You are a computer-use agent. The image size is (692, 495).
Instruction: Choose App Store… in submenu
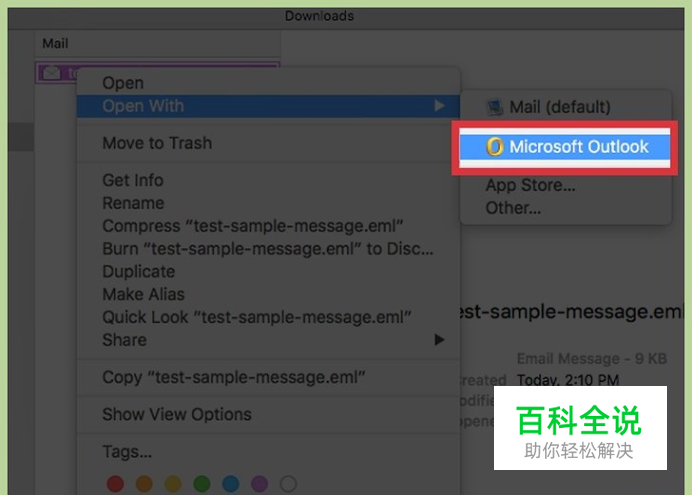click(x=565, y=185)
